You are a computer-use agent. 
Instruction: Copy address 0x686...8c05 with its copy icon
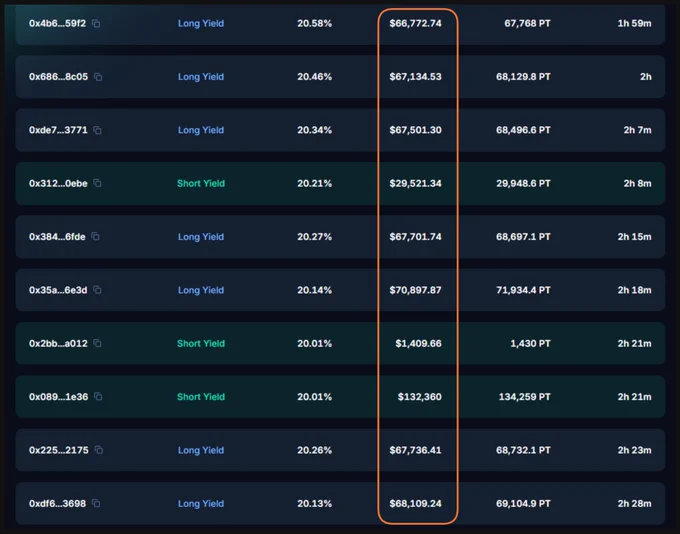[98, 77]
